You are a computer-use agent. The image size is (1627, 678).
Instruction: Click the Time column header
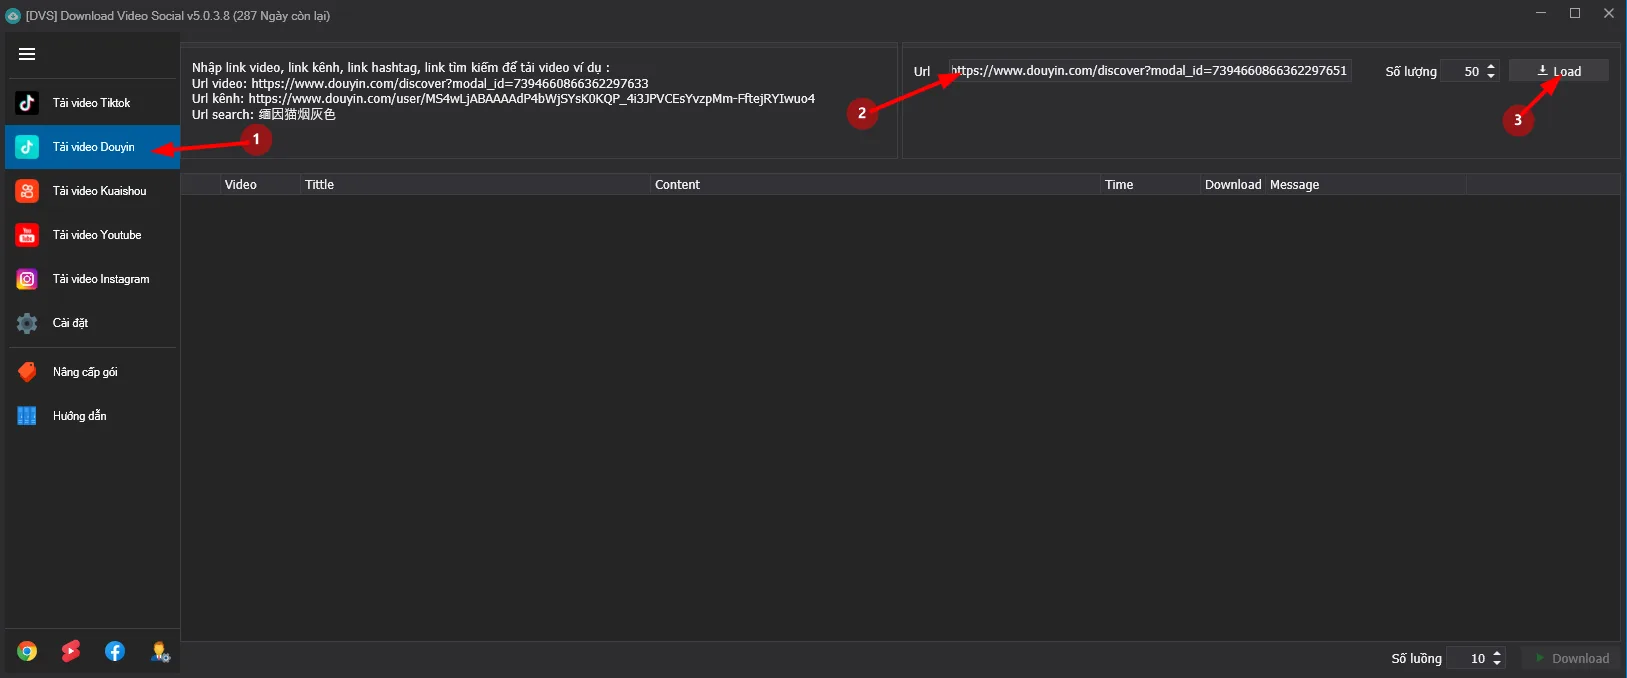pyautogui.click(x=1151, y=185)
